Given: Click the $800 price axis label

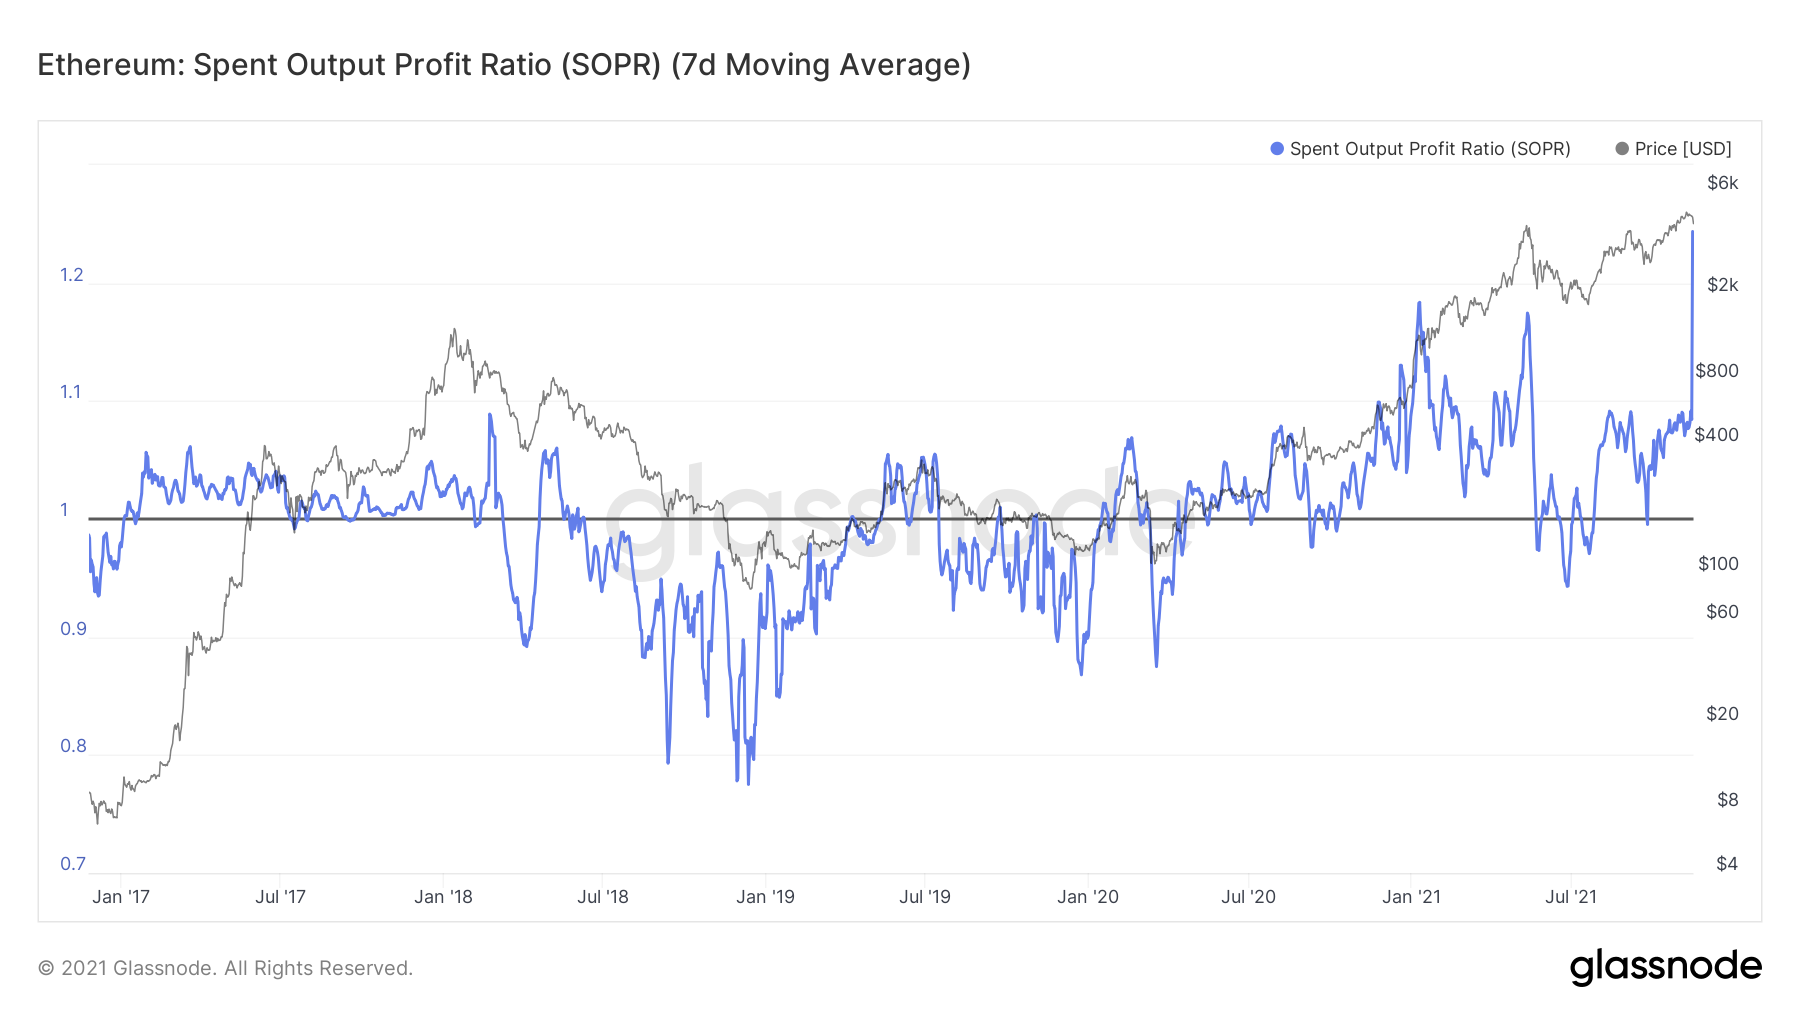Looking at the screenshot, I should [x=1717, y=371].
